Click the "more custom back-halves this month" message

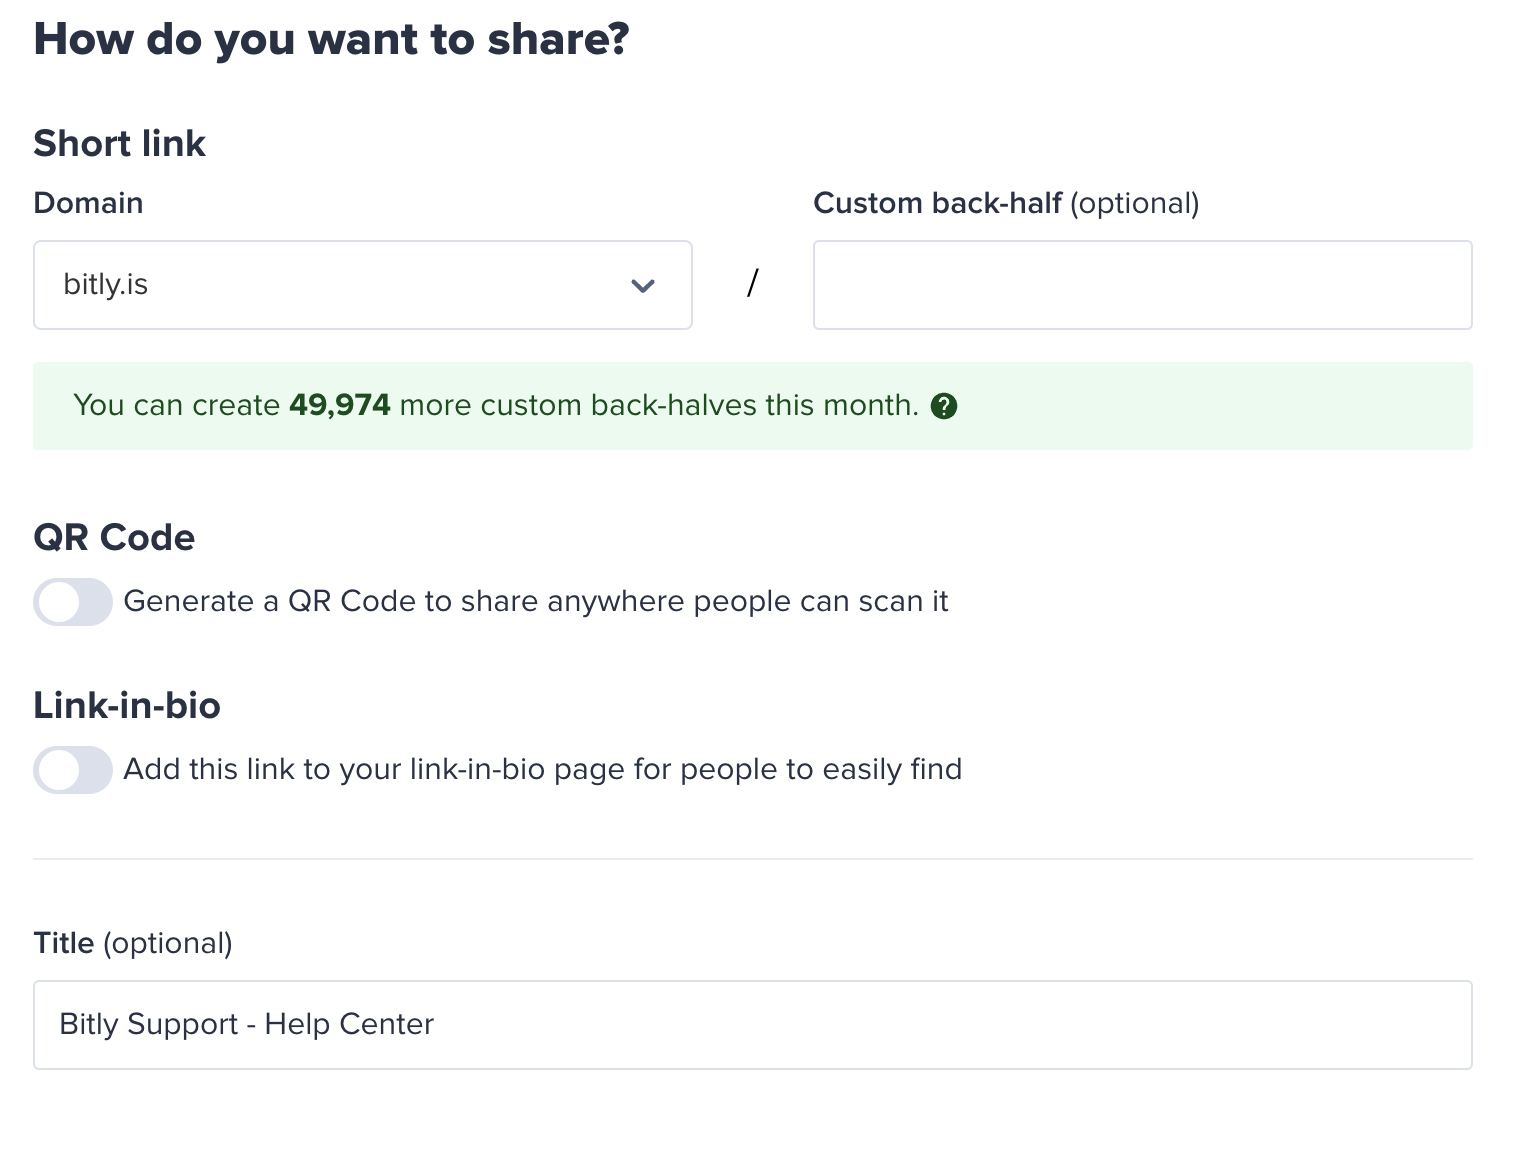[658, 405]
